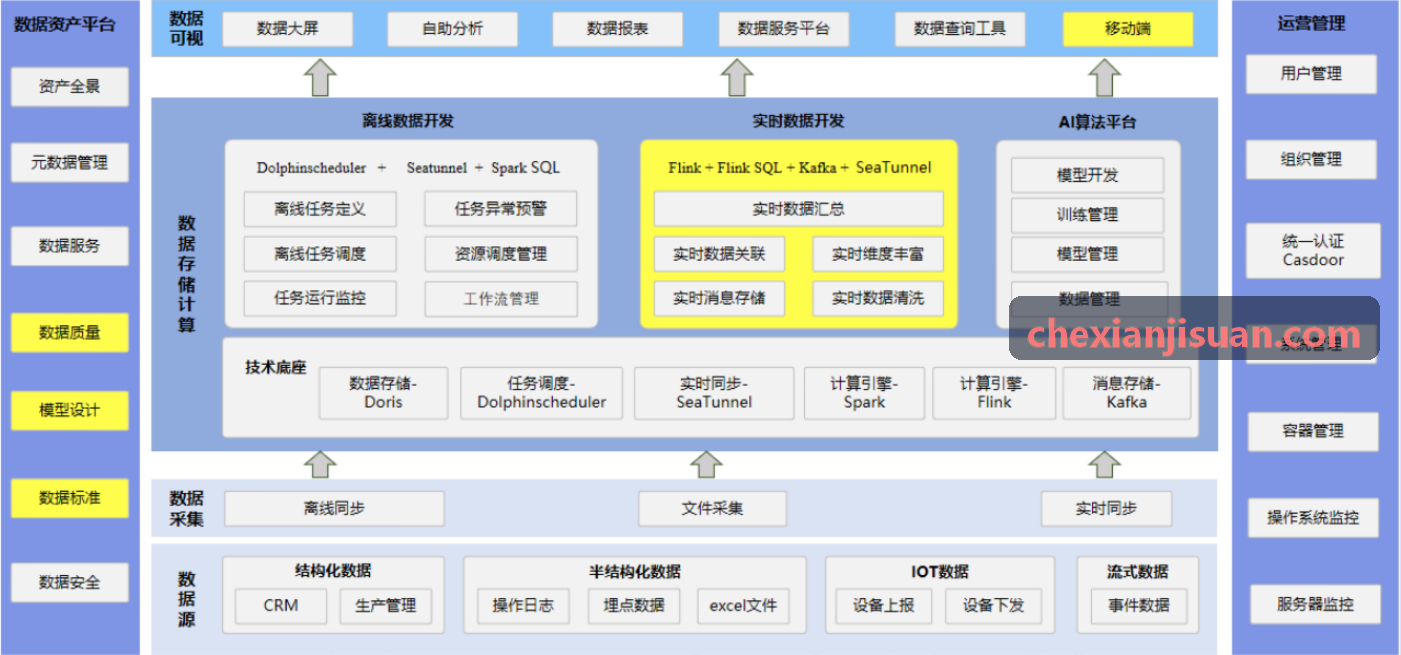
Task: Open the 操作系统监控 box
Action: pyautogui.click(x=1313, y=518)
